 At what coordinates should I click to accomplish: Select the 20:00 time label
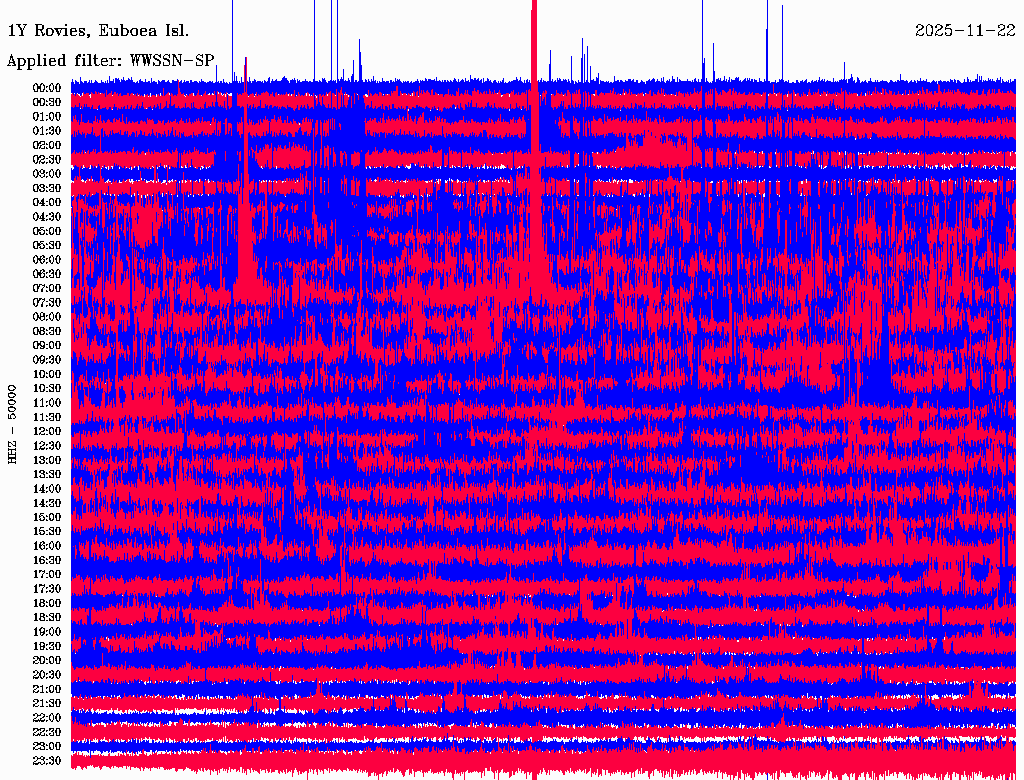(x=47, y=660)
